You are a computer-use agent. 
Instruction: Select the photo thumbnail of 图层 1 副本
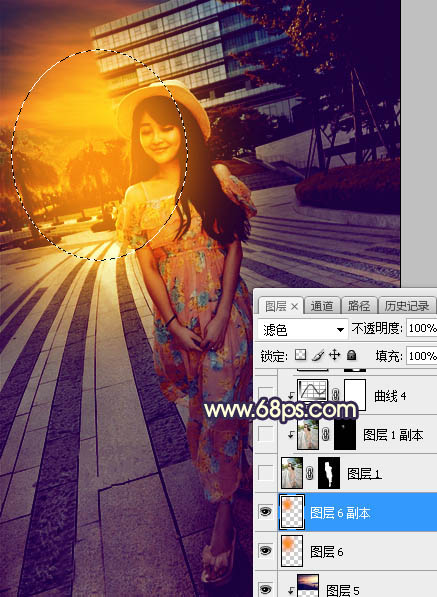[x=308, y=434]
